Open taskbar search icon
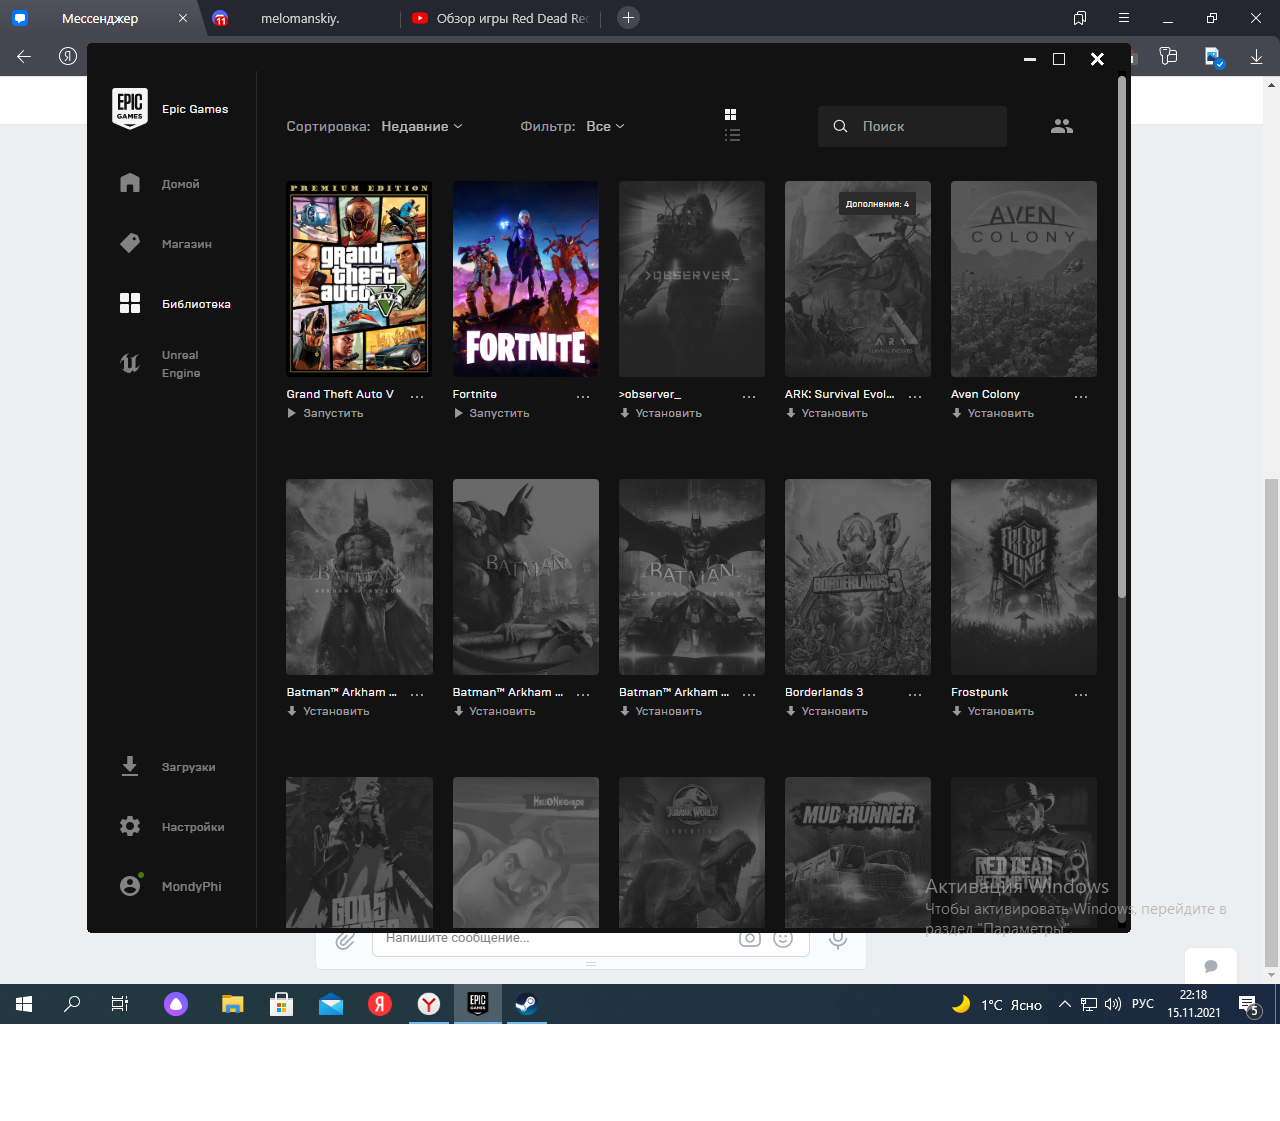This screenshot has height=1121, width=1280. (x=72, y=1004)
